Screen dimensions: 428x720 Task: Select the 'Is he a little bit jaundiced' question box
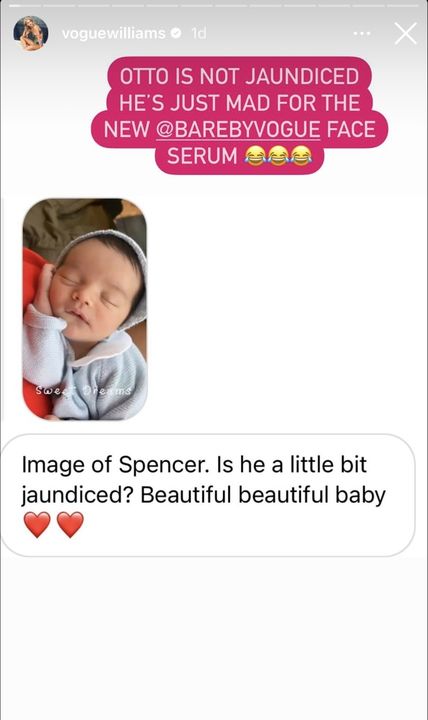[x=208, y=495]
